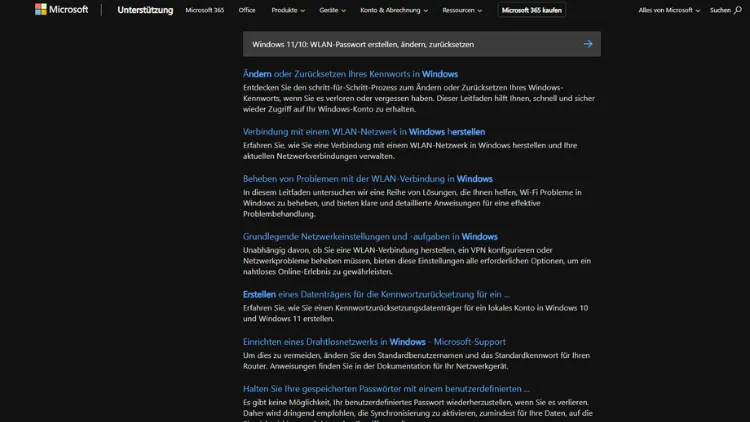Open 'Verbindung mit einem WLAN-Netzwerk' result
The height and width of the screenshot is (422, 750).
(x=364, y=132)
